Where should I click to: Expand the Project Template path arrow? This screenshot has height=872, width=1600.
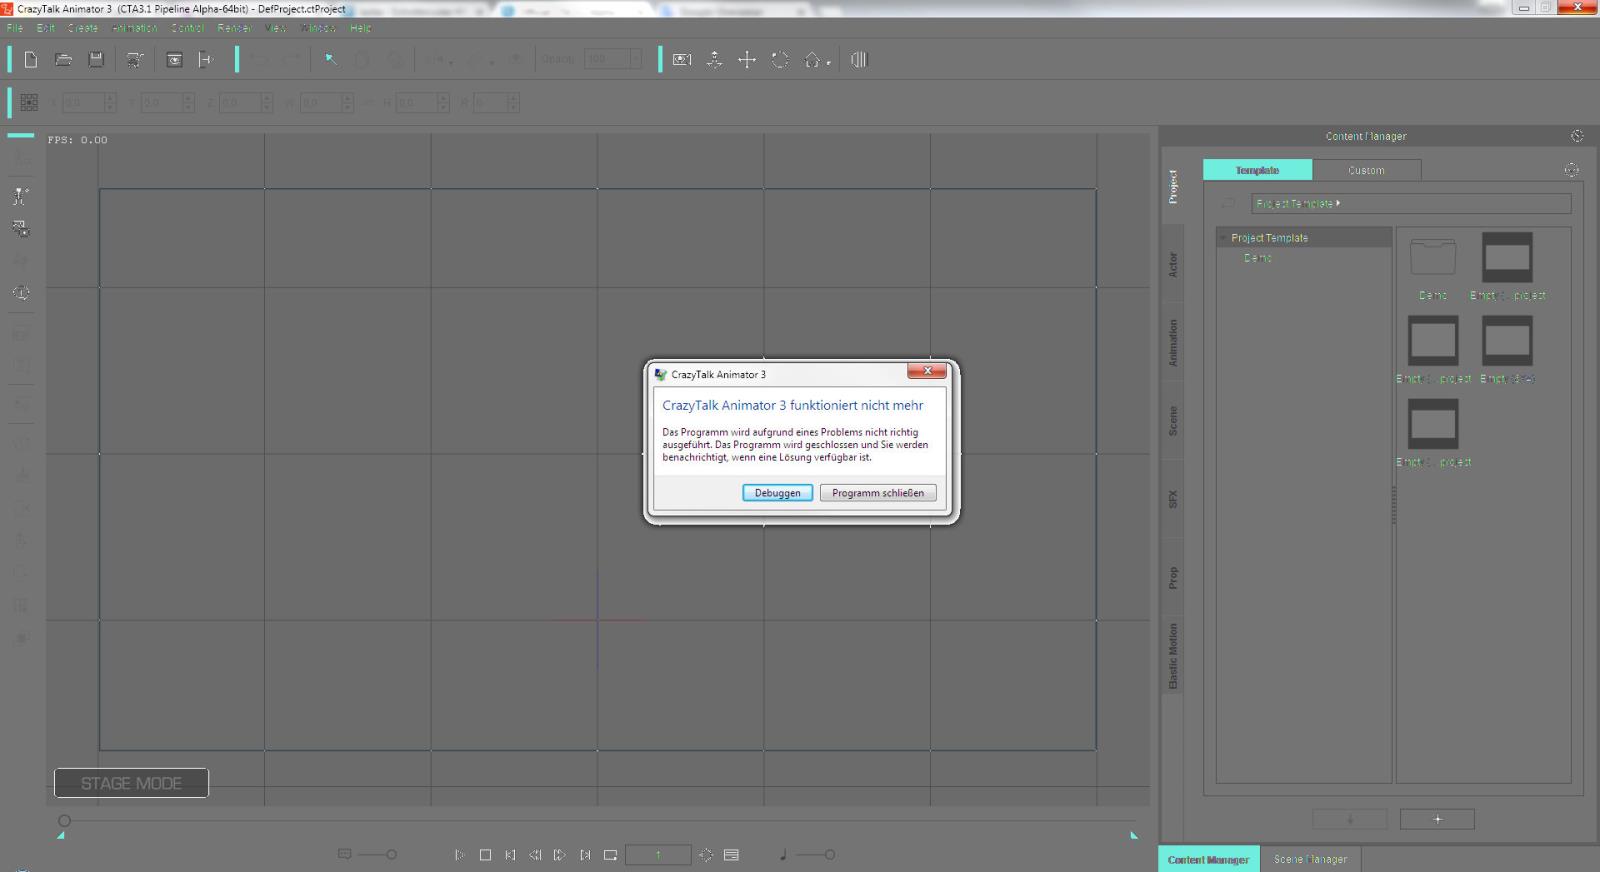tap(1338, 203)
